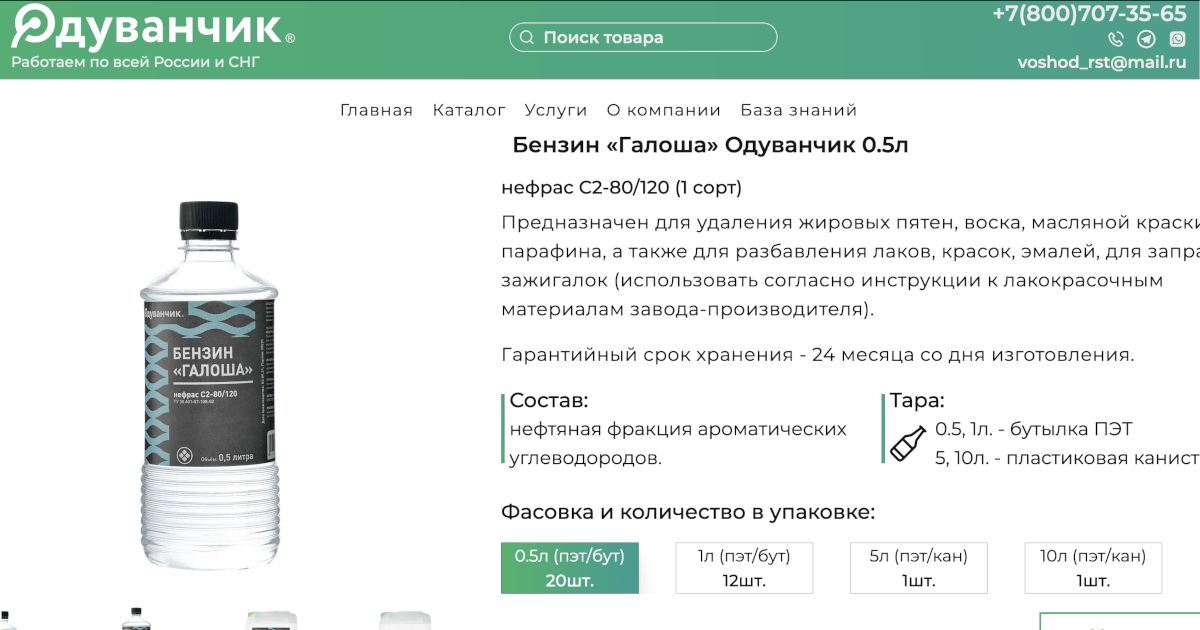The width and height of the screenshot is (1200, 630).
Task: Open the О компании menu item
Action: point(664,110)
